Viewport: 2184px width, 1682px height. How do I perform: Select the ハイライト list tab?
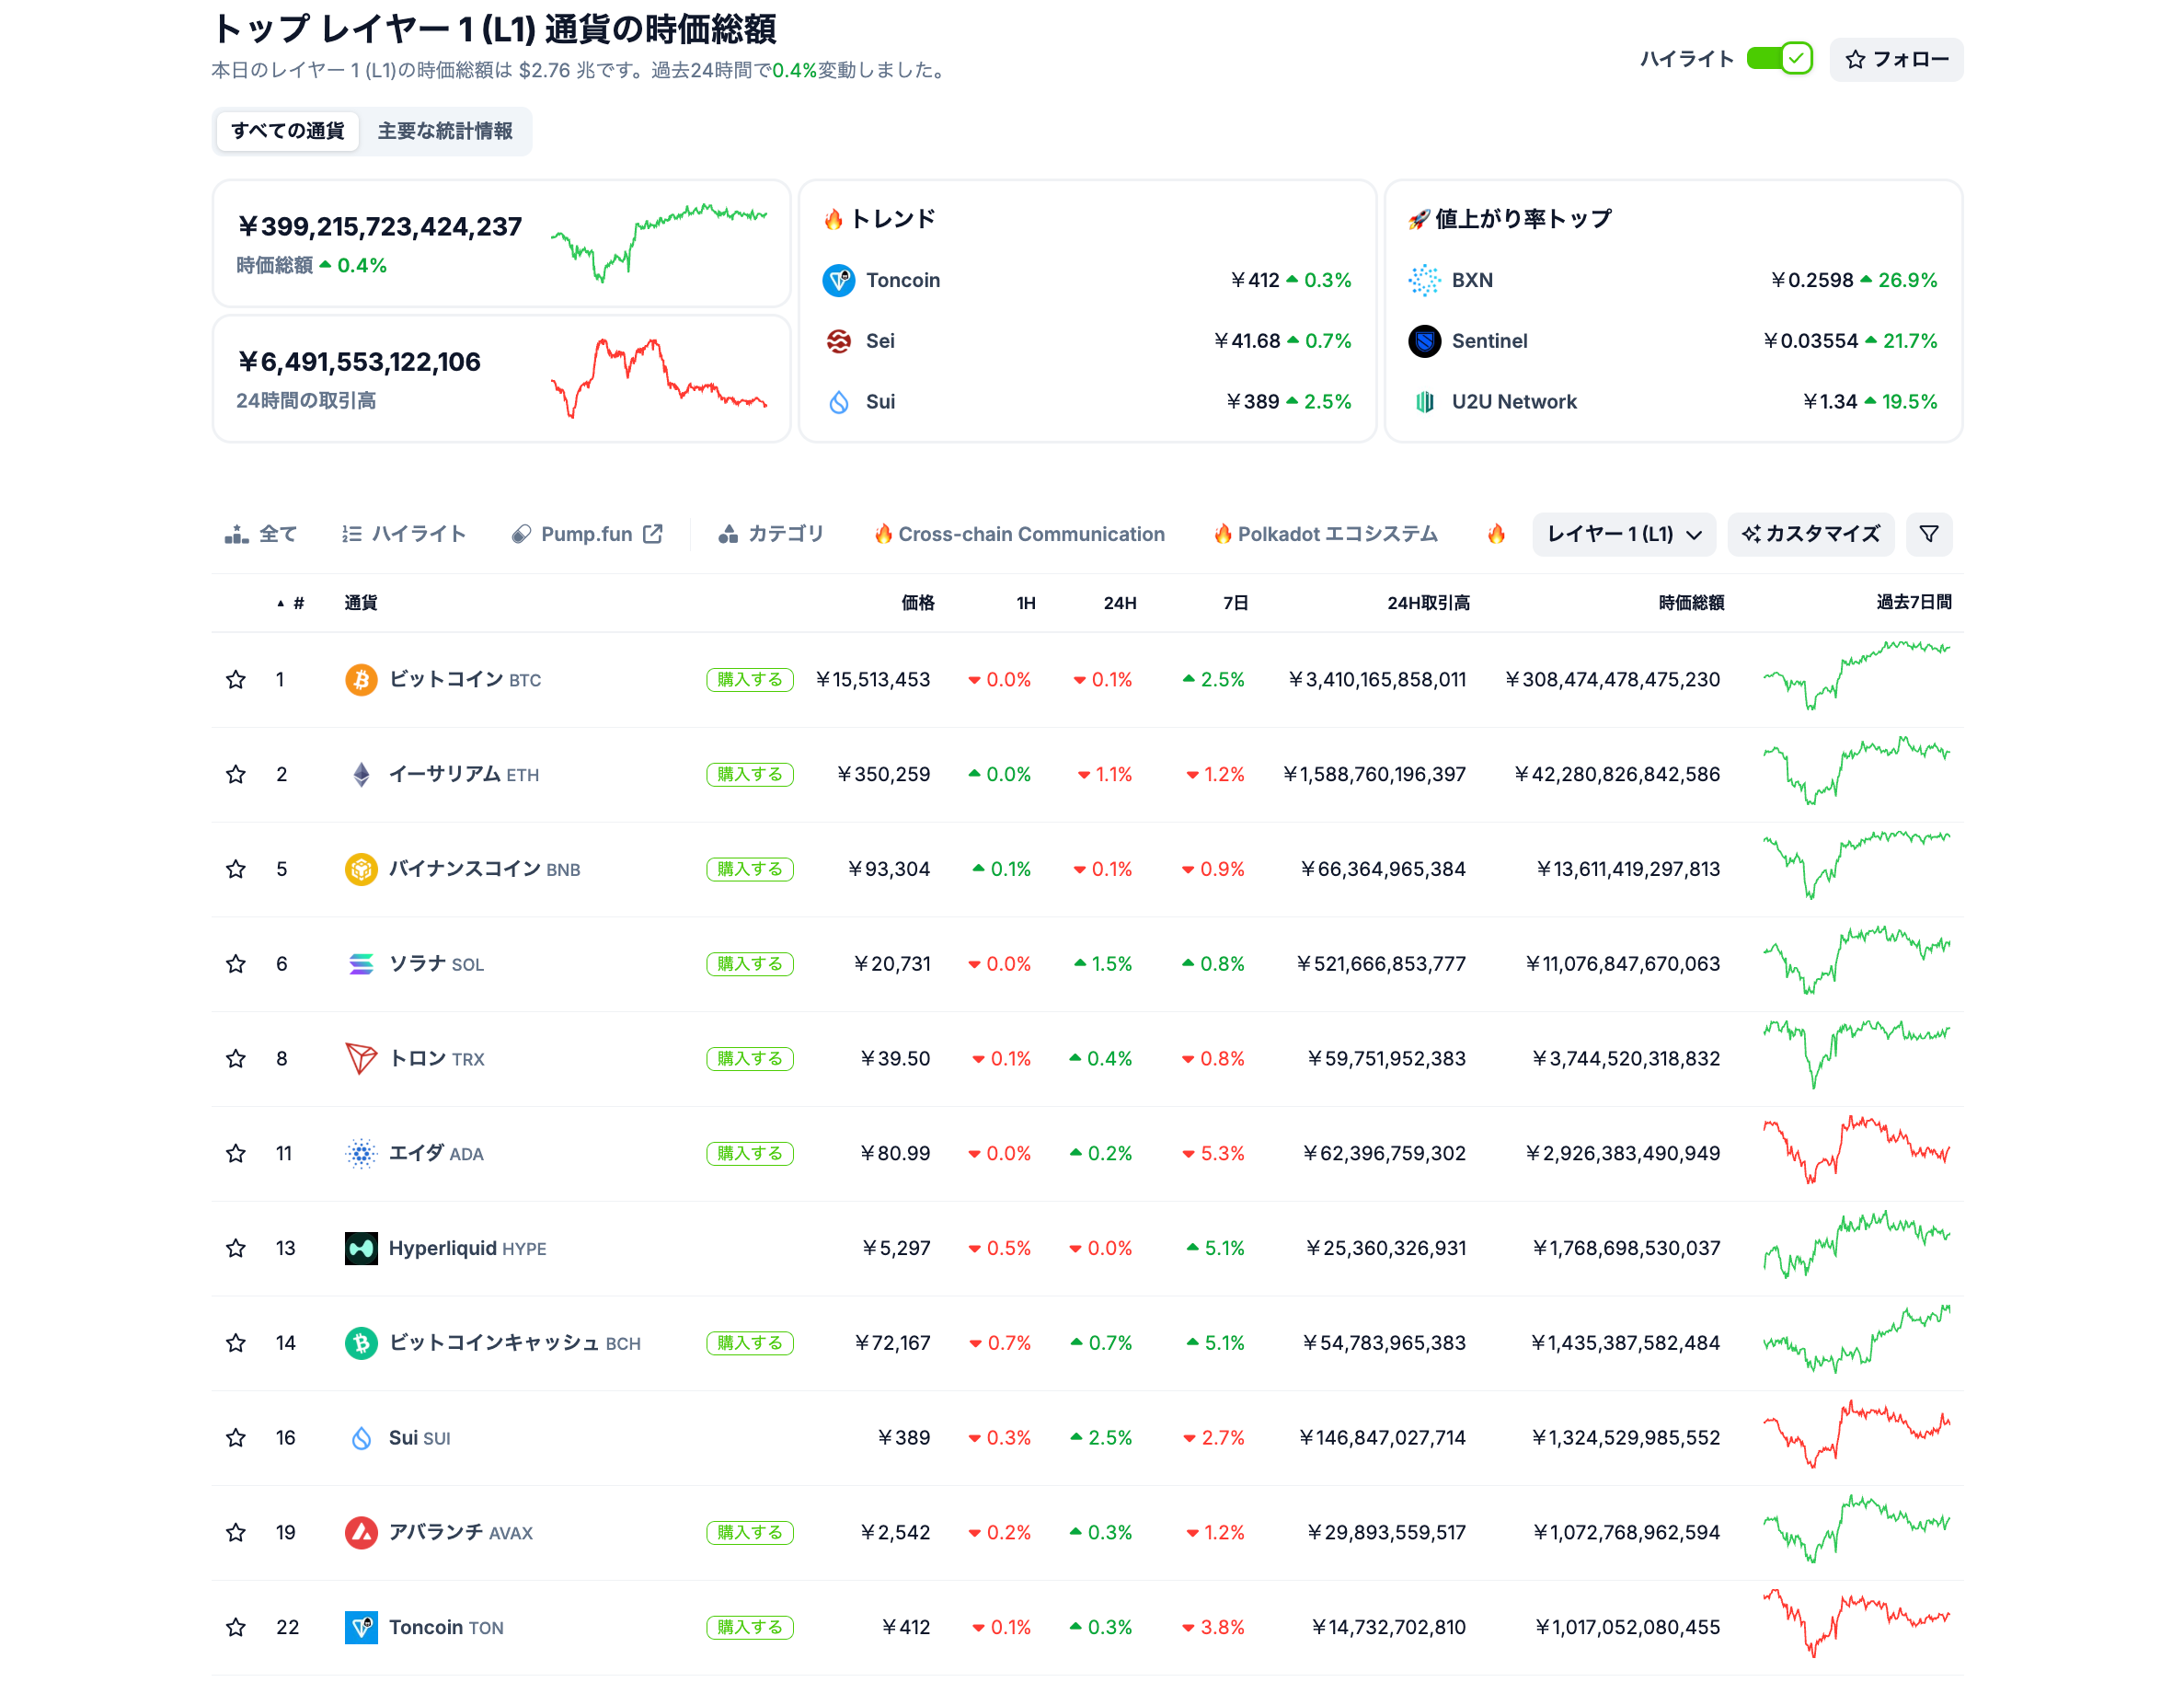pos(404,535)
